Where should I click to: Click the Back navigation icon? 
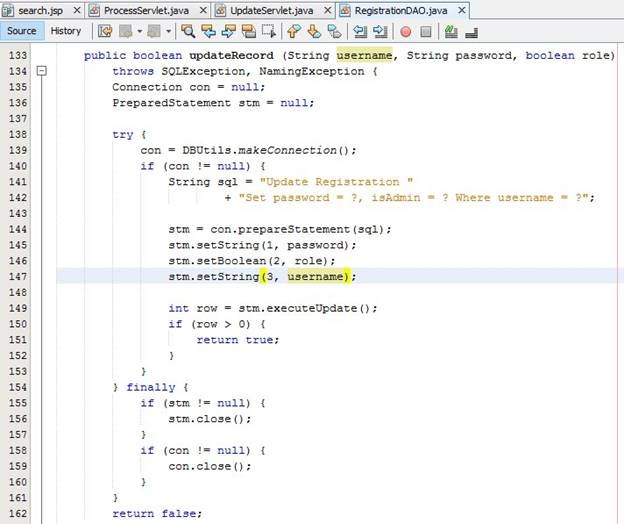(126, 31)
